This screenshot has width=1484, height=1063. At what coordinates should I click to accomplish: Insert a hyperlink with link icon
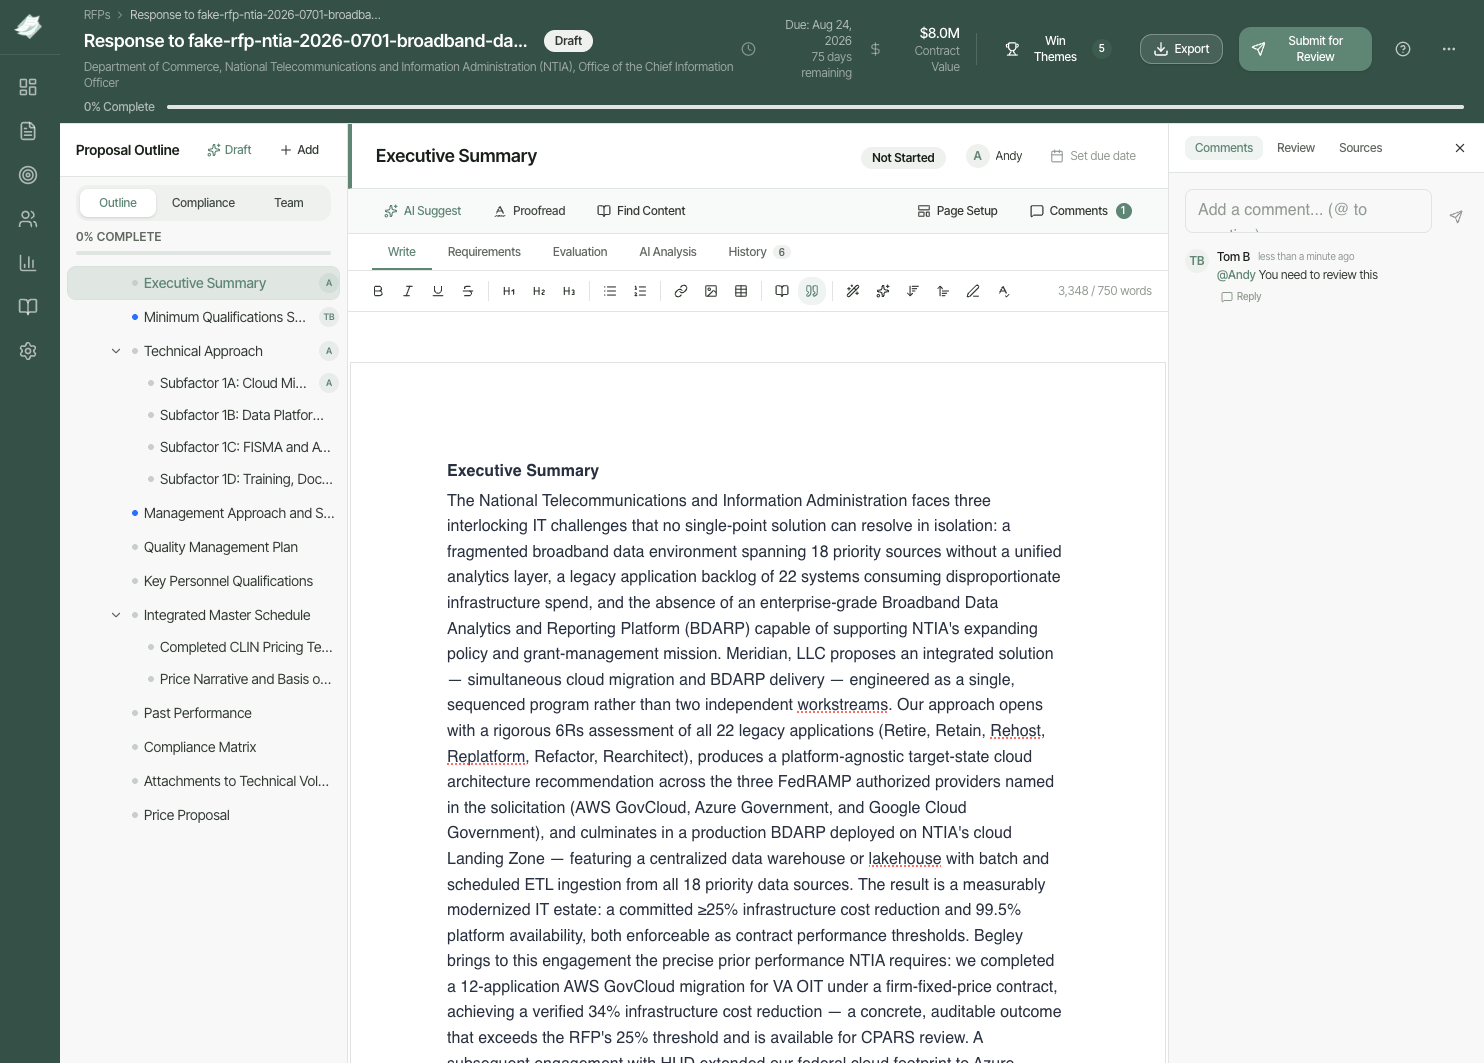681,291
